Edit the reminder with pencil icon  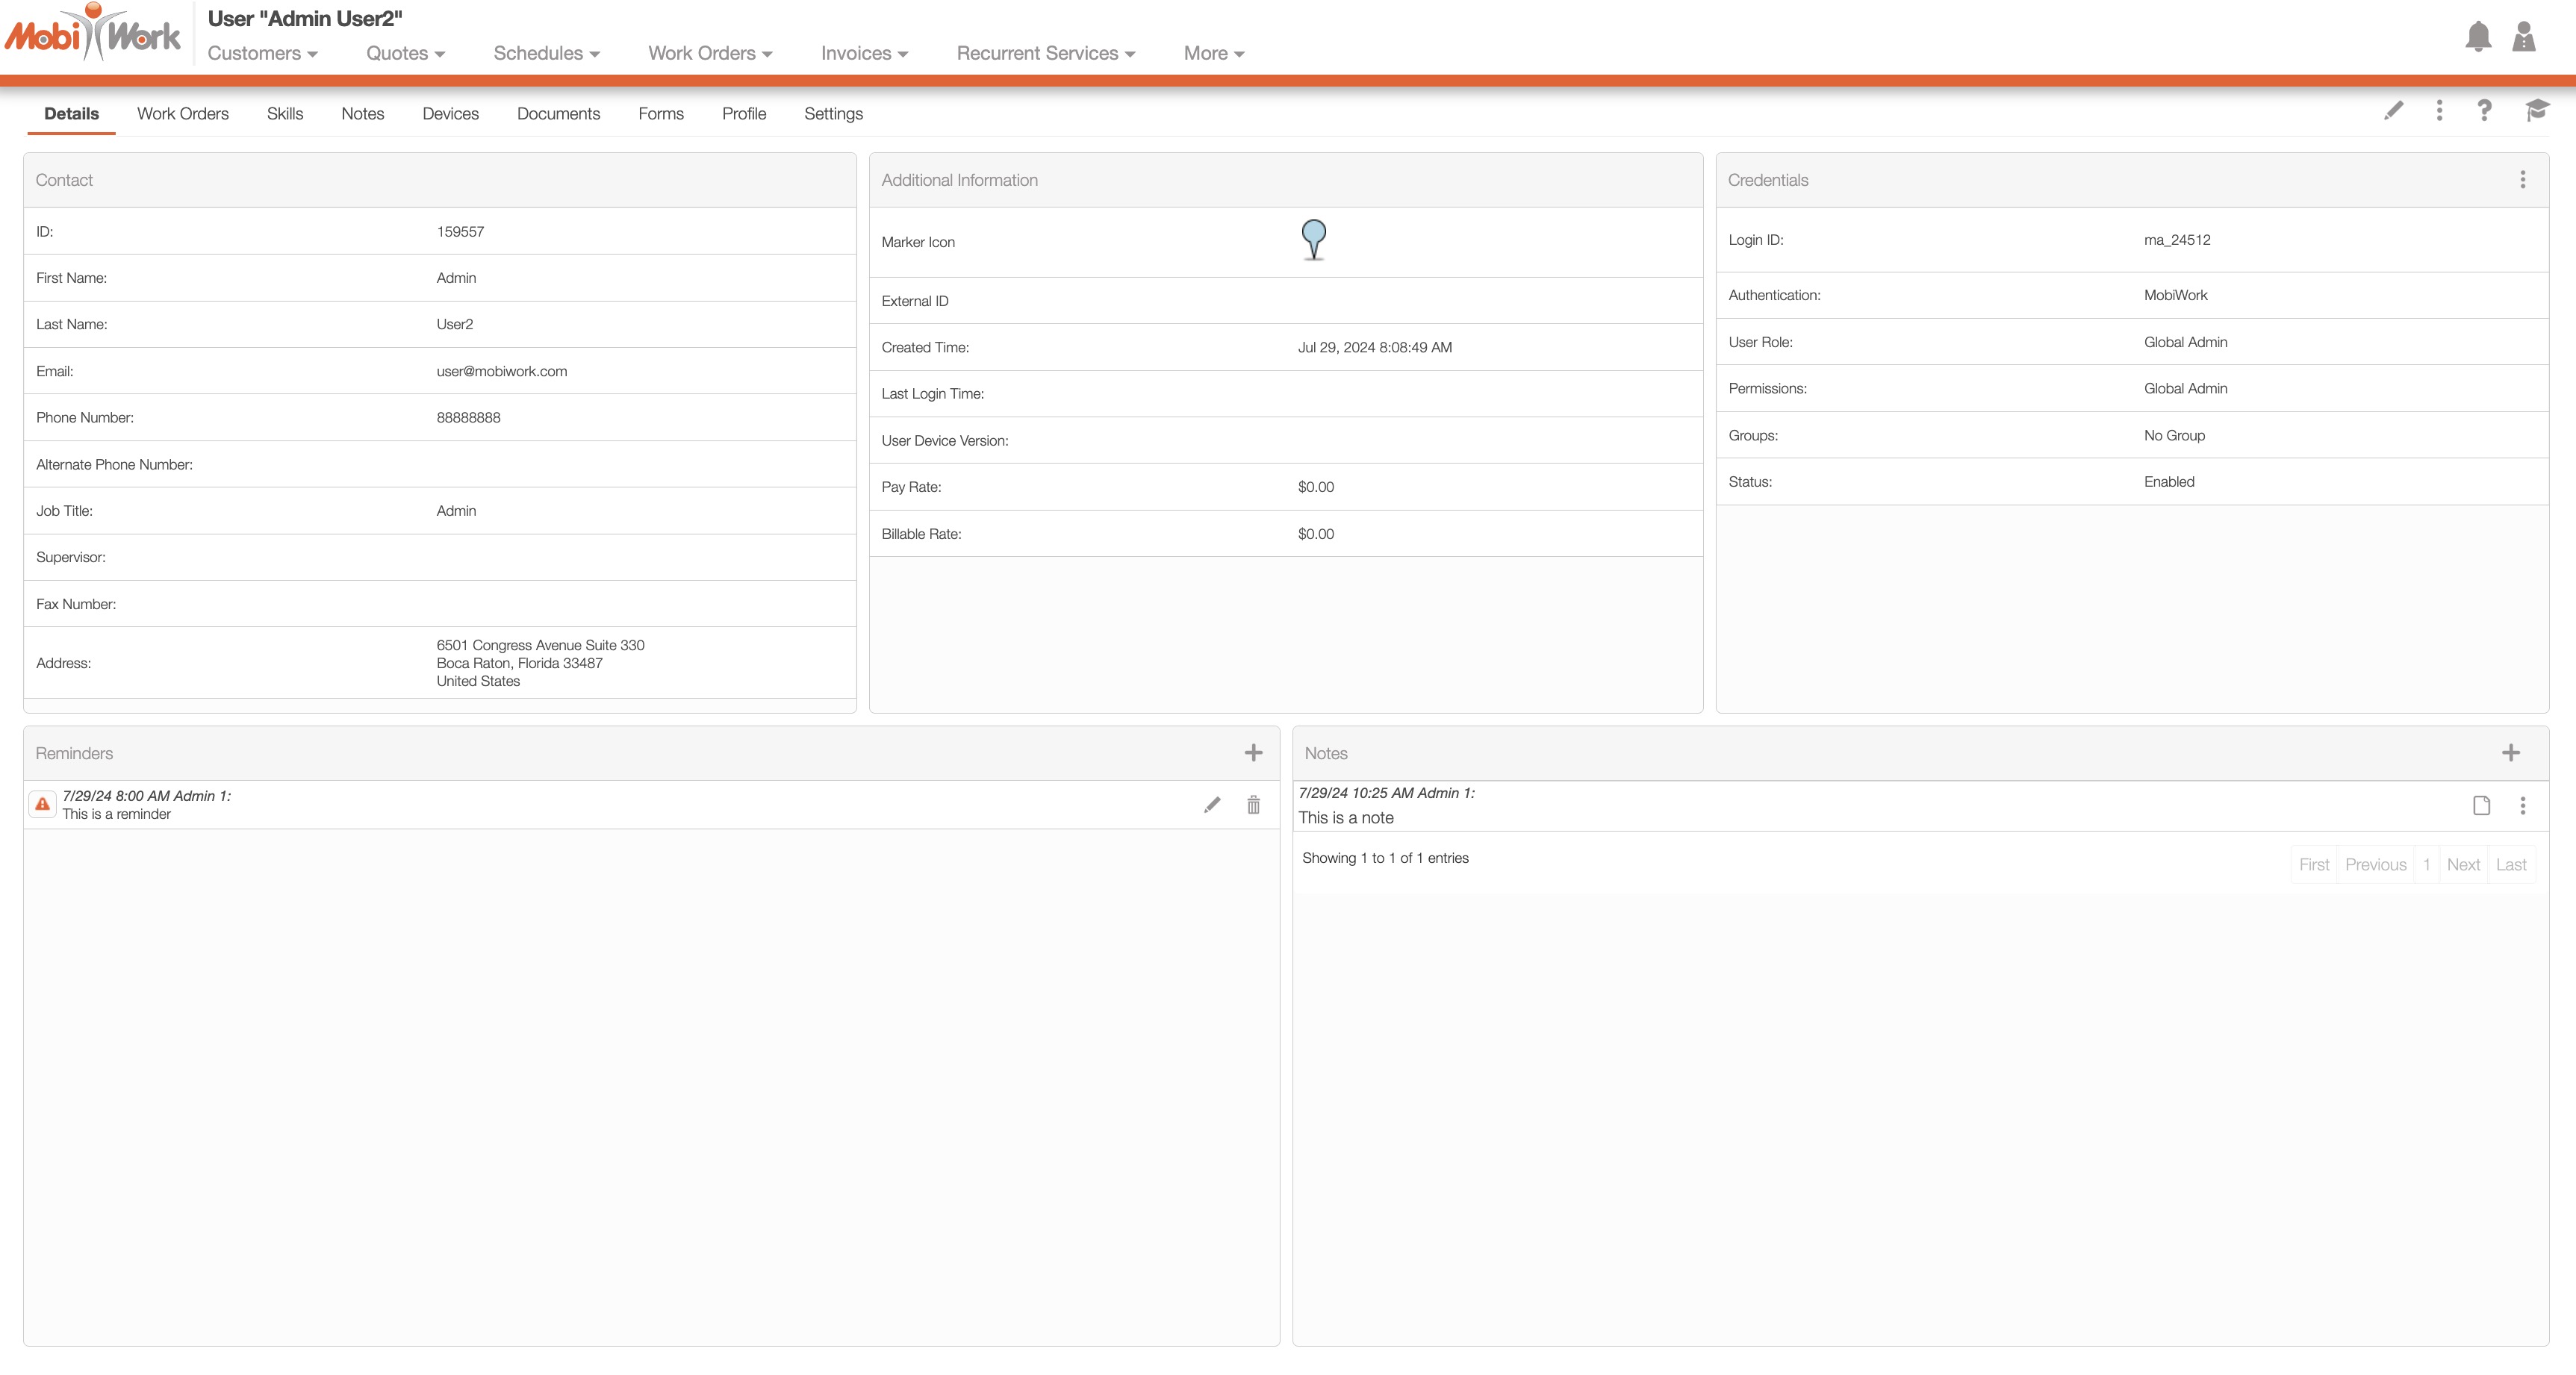pos(1212,805)
